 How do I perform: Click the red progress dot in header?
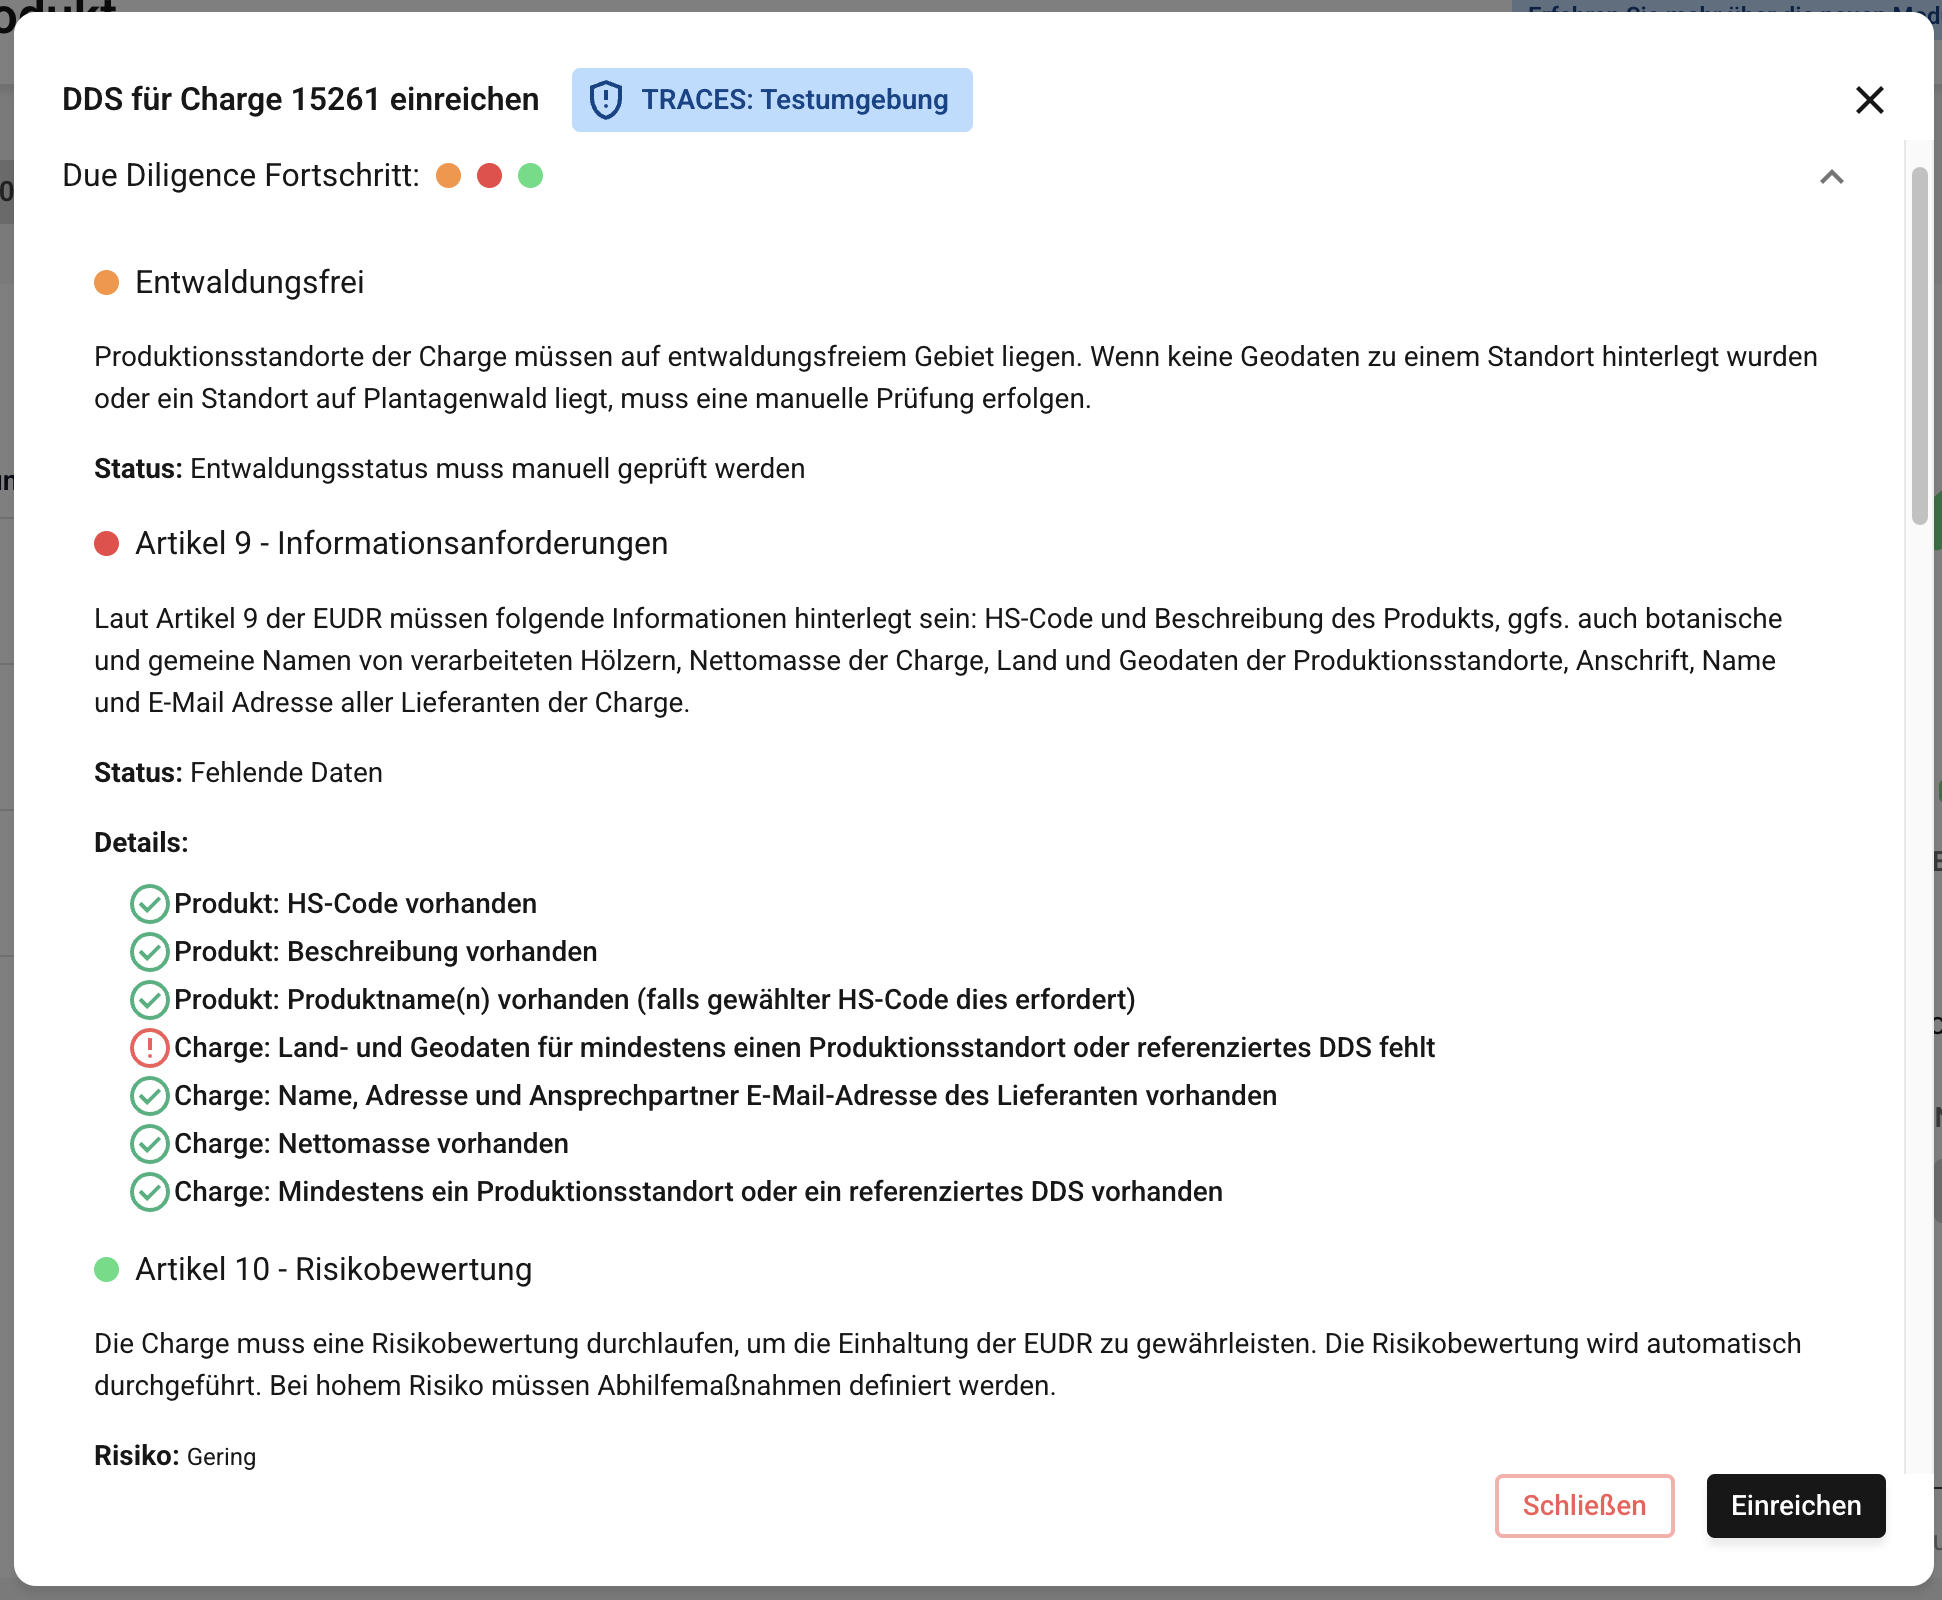tap(490, 176)
